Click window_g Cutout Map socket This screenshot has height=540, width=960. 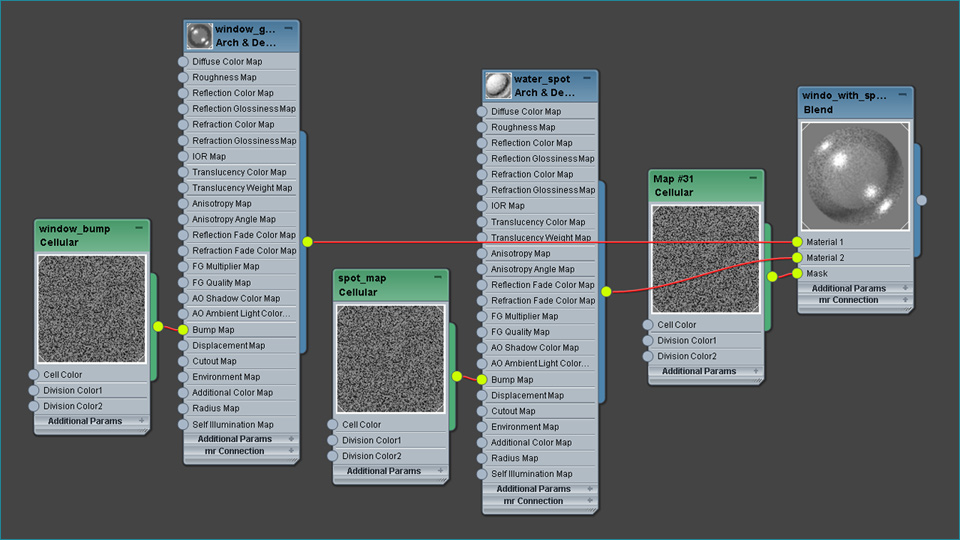pyautogui.click(x=182, y=361)
